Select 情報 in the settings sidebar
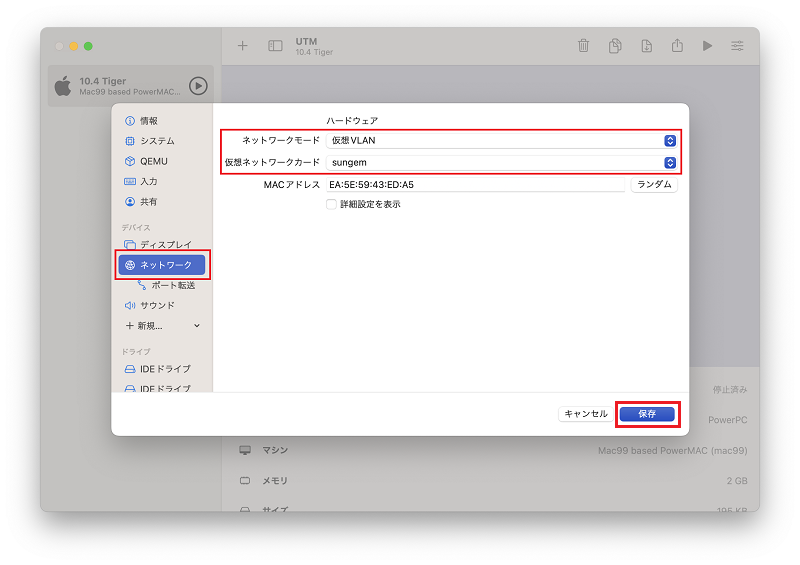The height and width of the screenshot is (565, 800). point(162,121)
